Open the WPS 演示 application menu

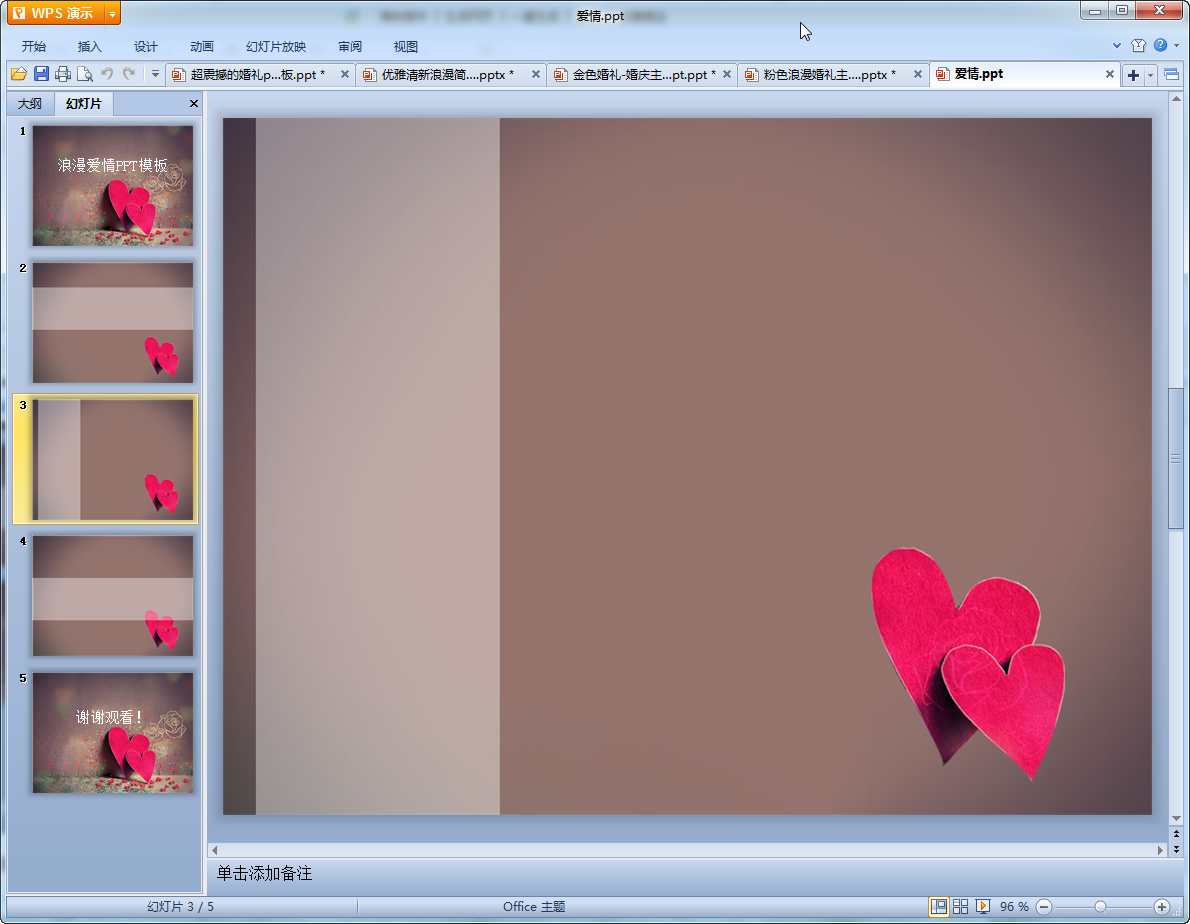[x=55, y=13]
